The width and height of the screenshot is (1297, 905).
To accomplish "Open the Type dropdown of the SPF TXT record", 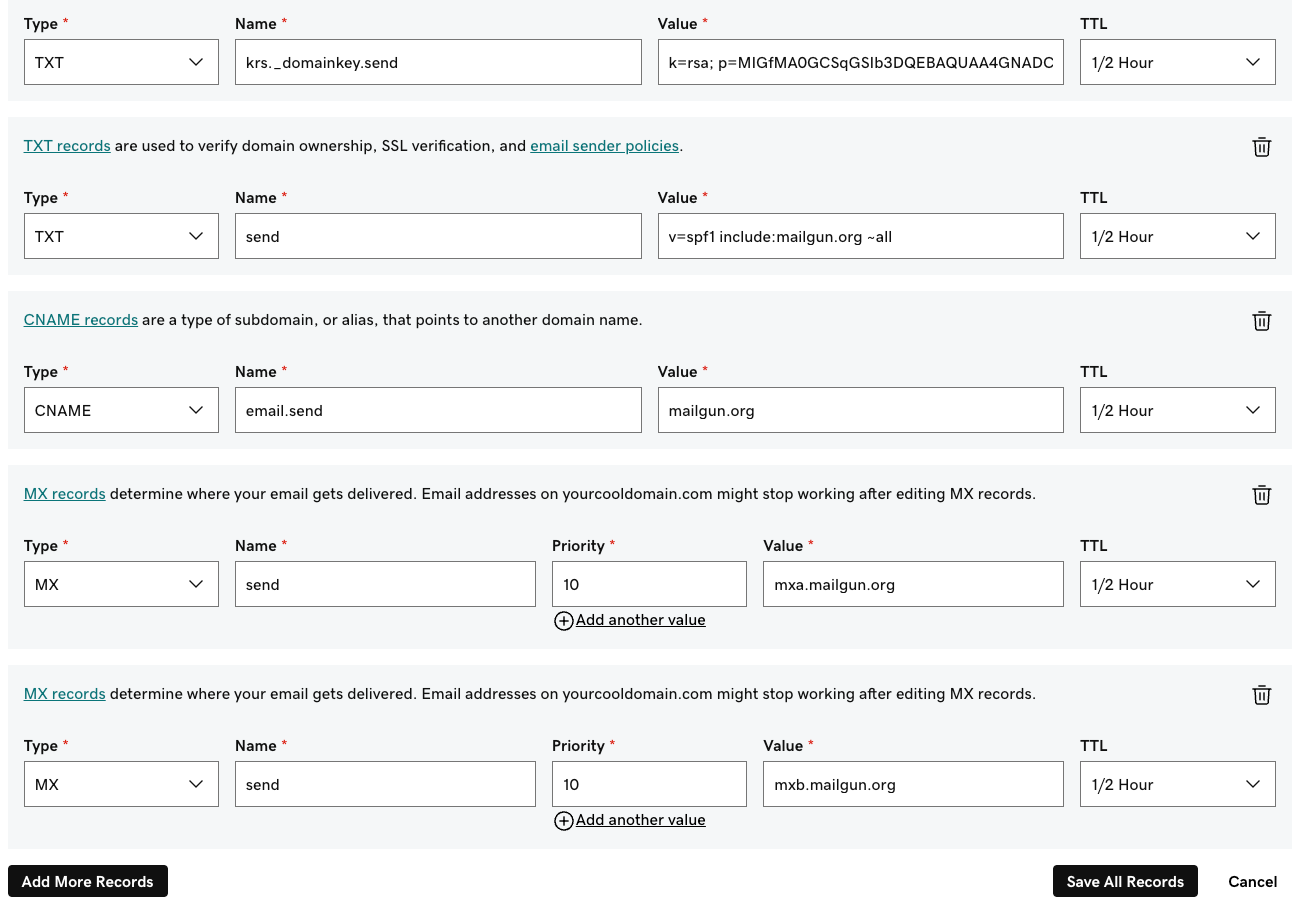I will (120, 236).
